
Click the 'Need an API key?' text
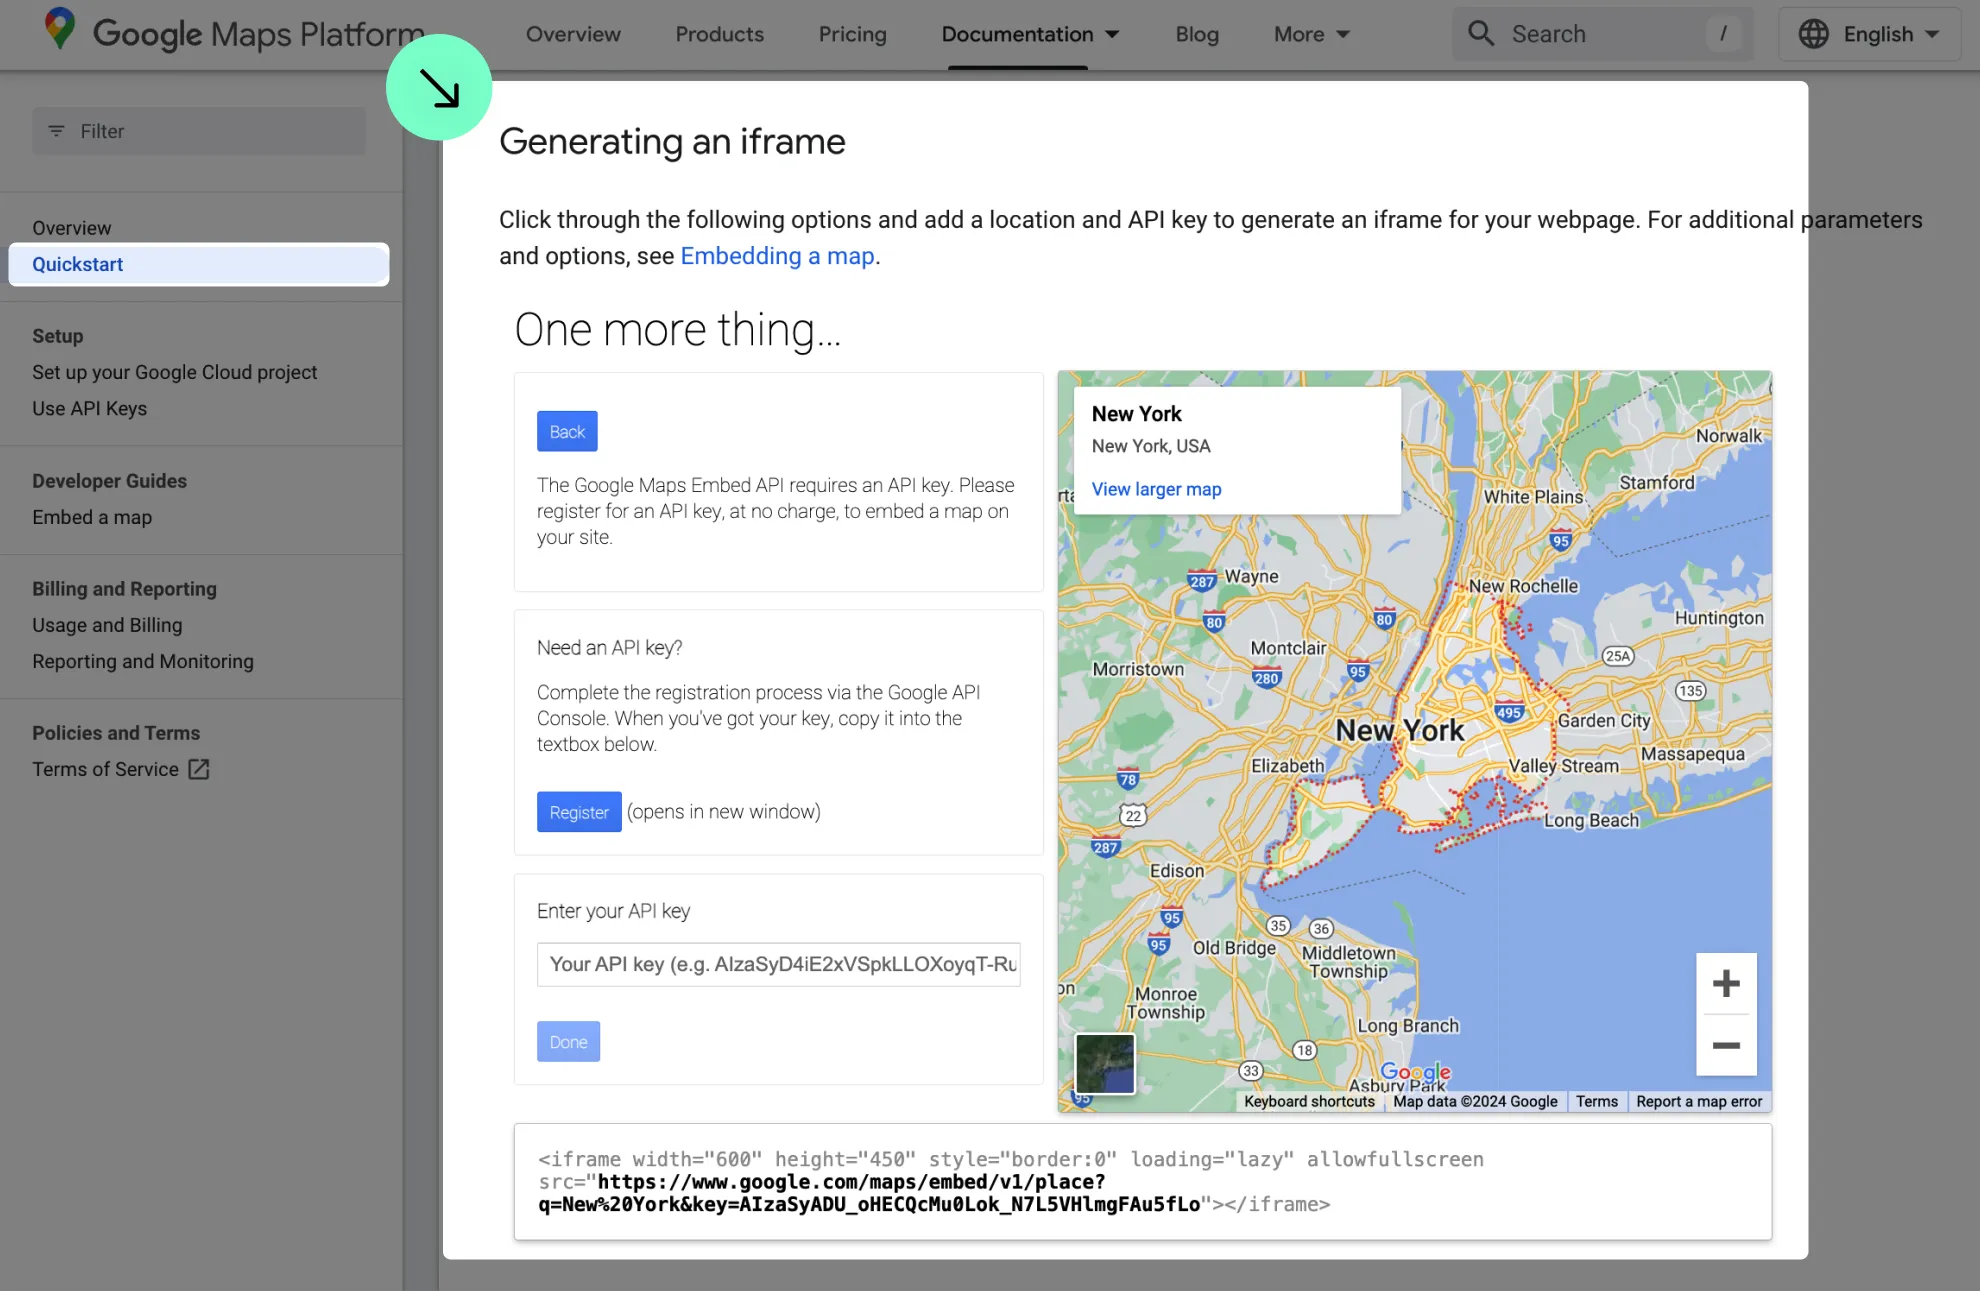pos(609,648)
